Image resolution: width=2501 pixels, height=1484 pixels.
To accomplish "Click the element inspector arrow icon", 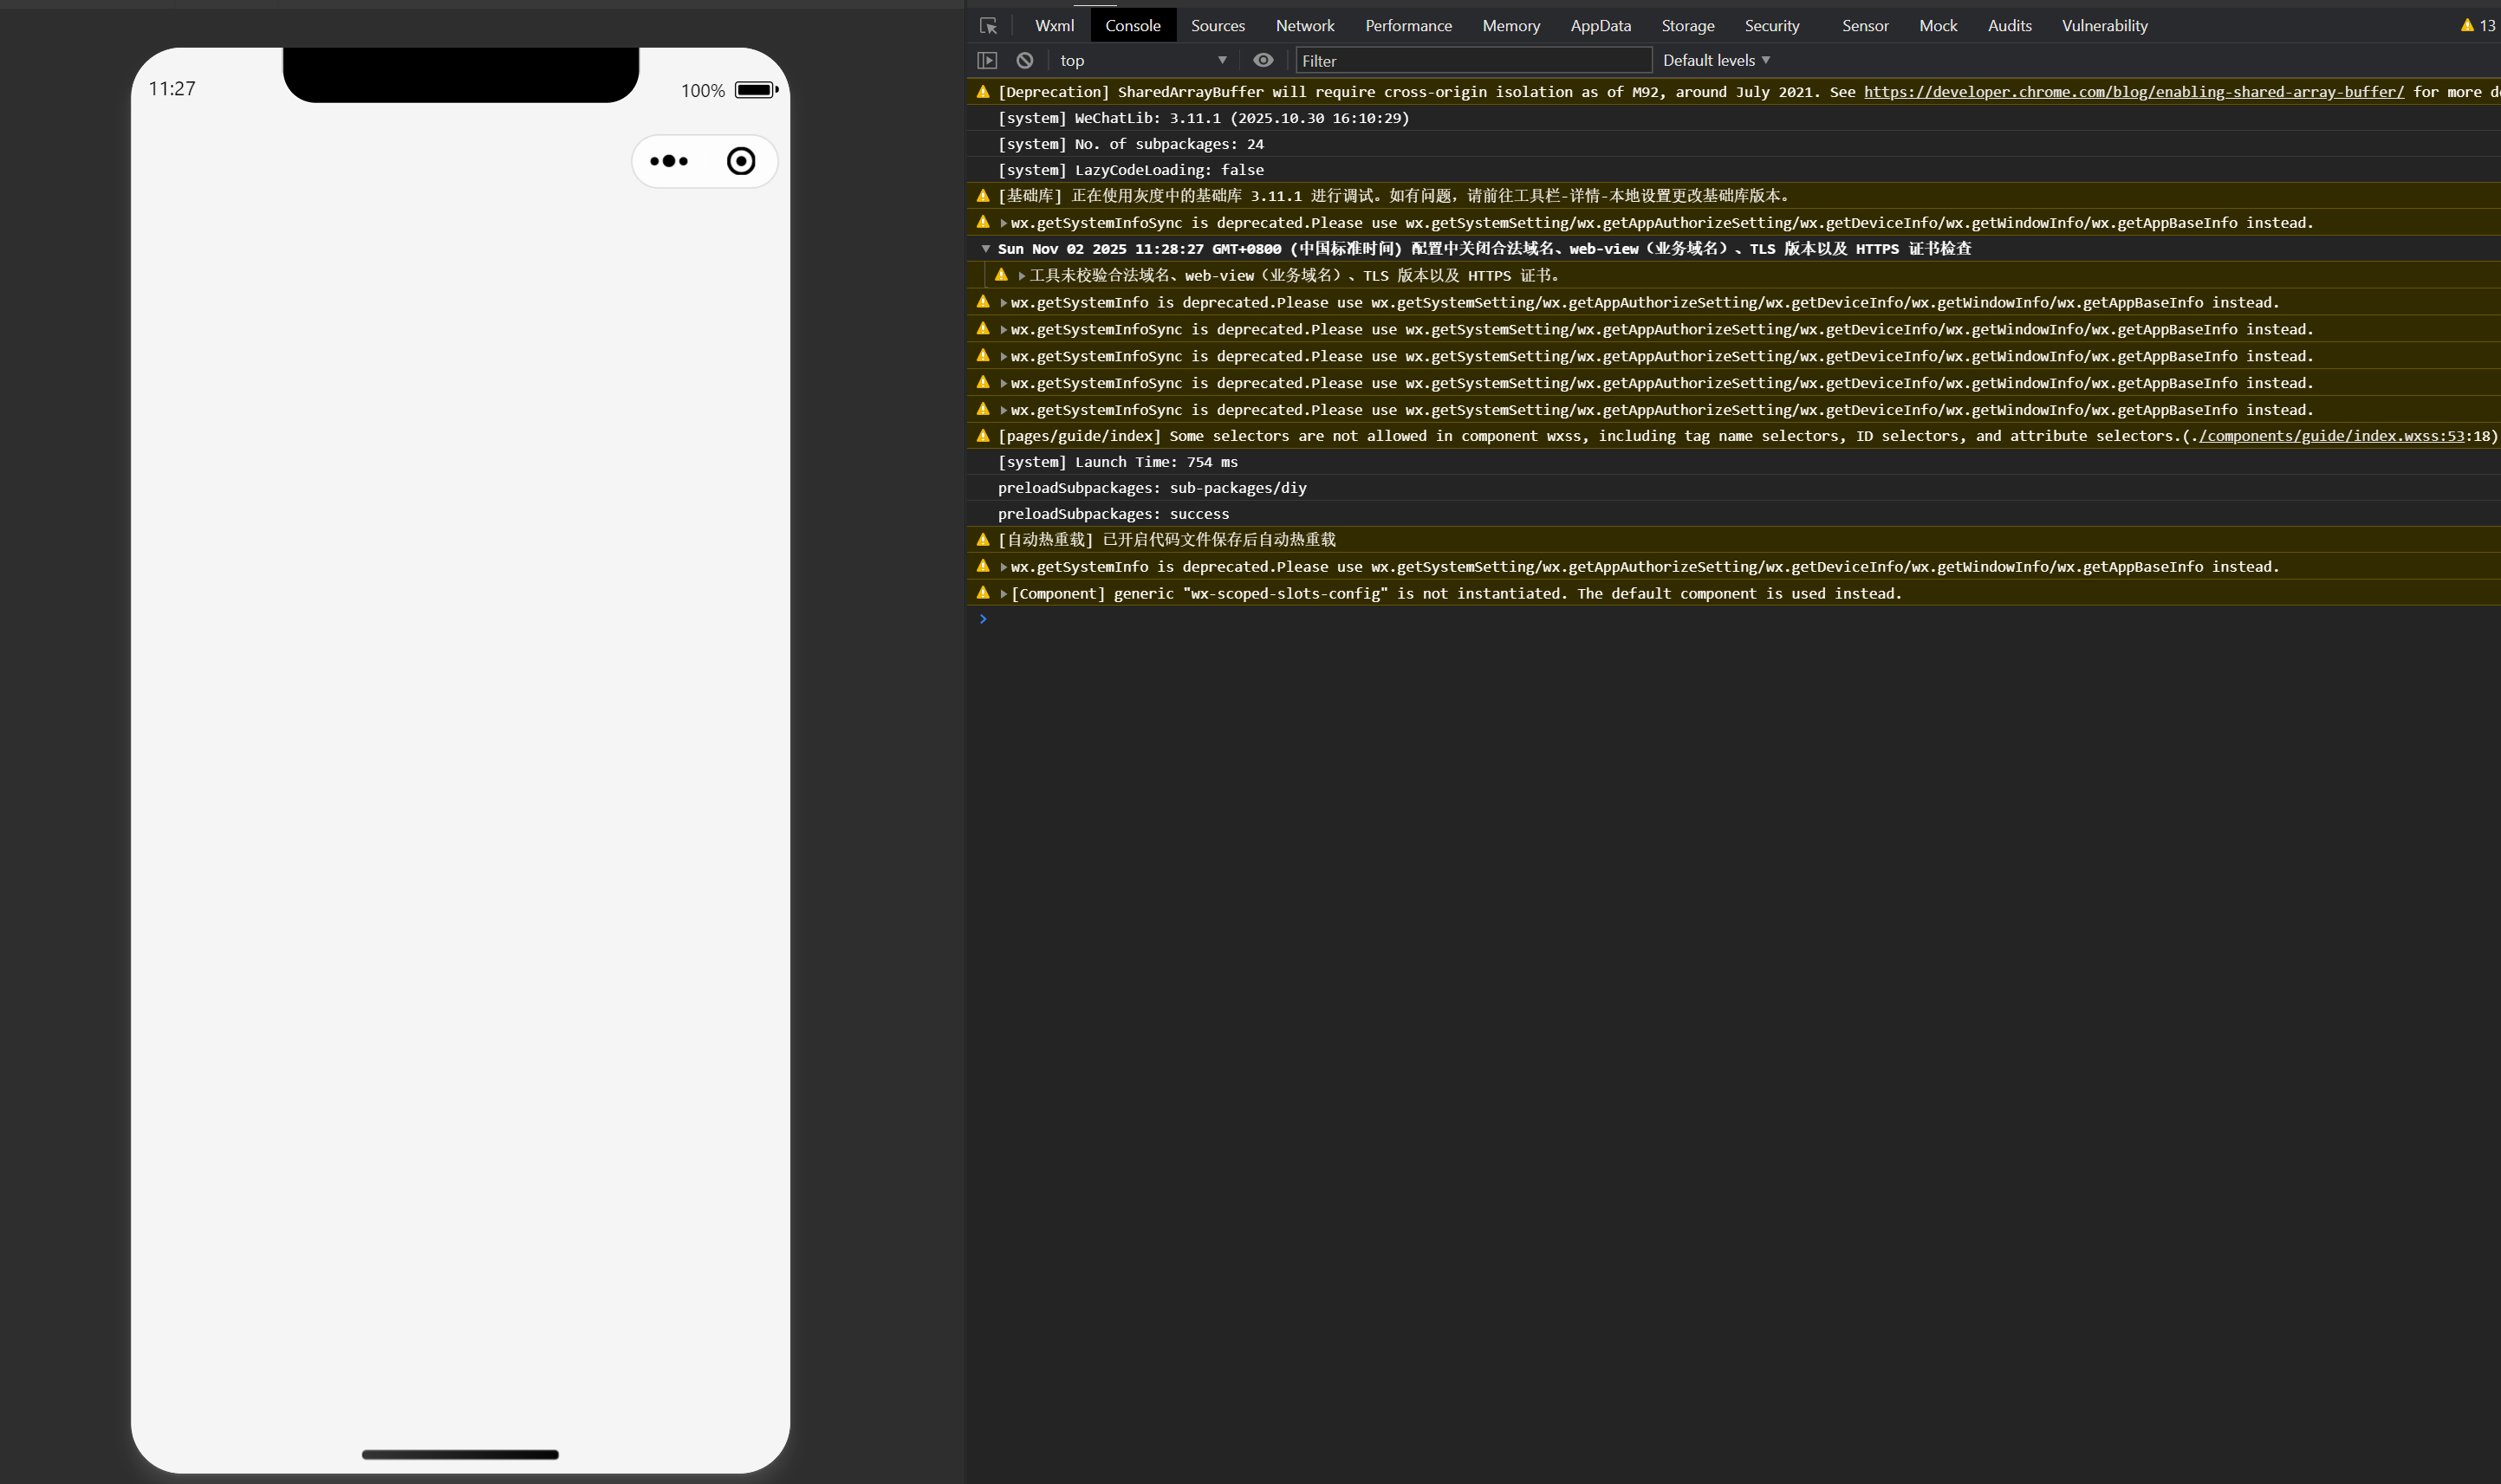I will (988, 26).
